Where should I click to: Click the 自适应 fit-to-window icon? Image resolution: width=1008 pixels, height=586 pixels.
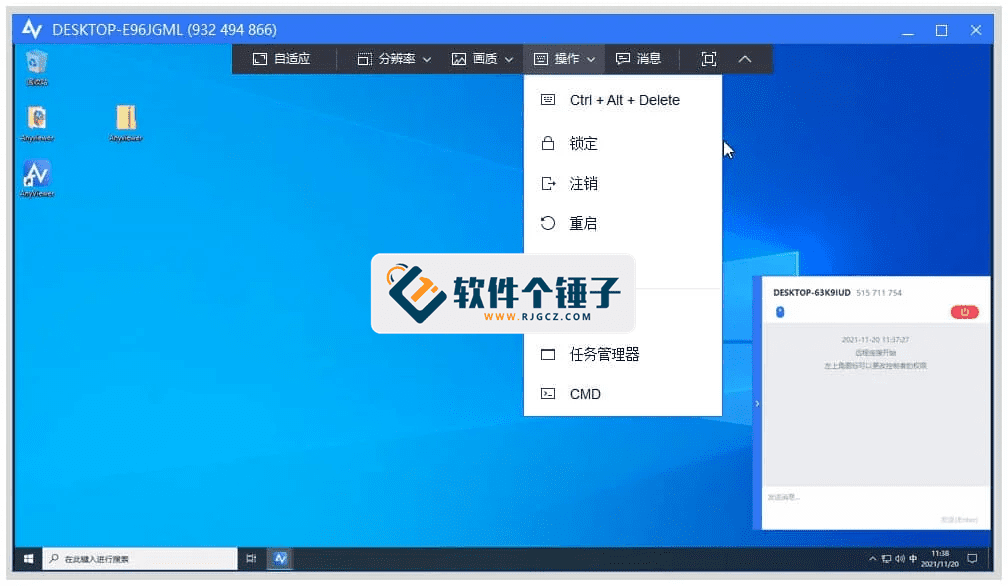tap(281, 59)
